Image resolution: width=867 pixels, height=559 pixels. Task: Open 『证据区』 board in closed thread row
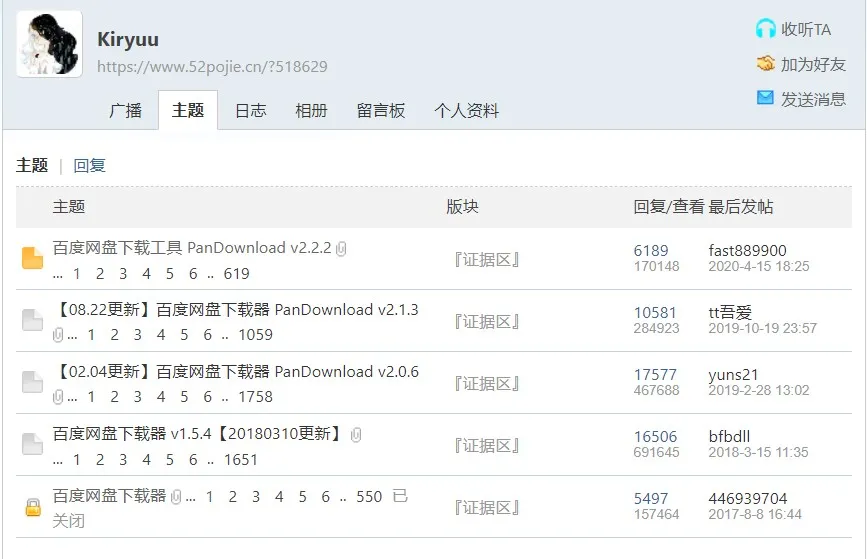(486, 508)
